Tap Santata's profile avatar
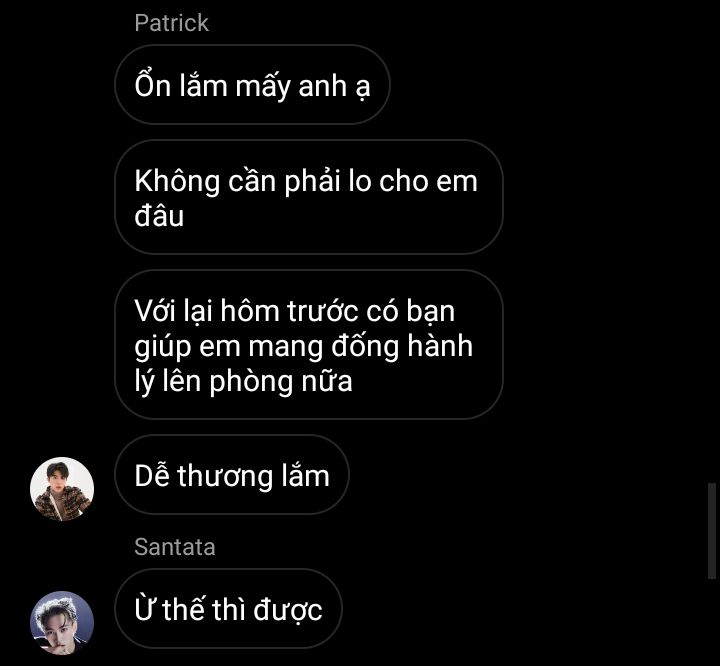 62,623
